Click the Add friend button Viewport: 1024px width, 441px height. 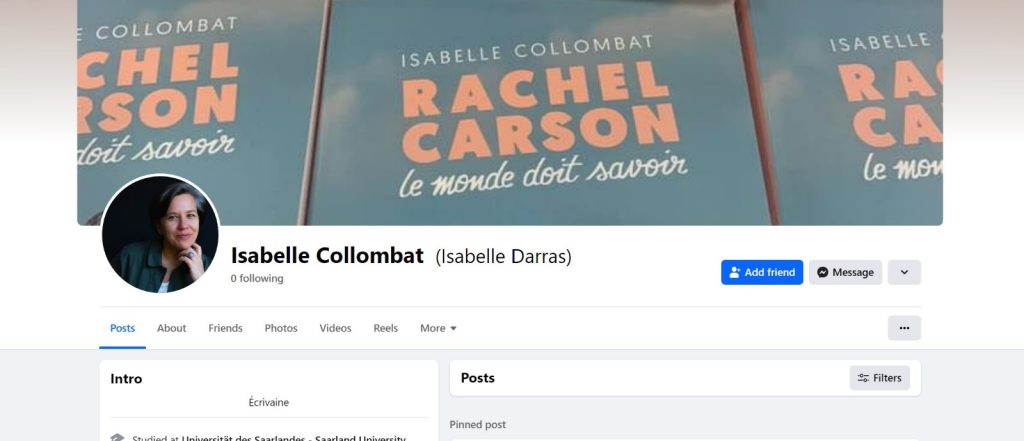click(x=762, y=272)
